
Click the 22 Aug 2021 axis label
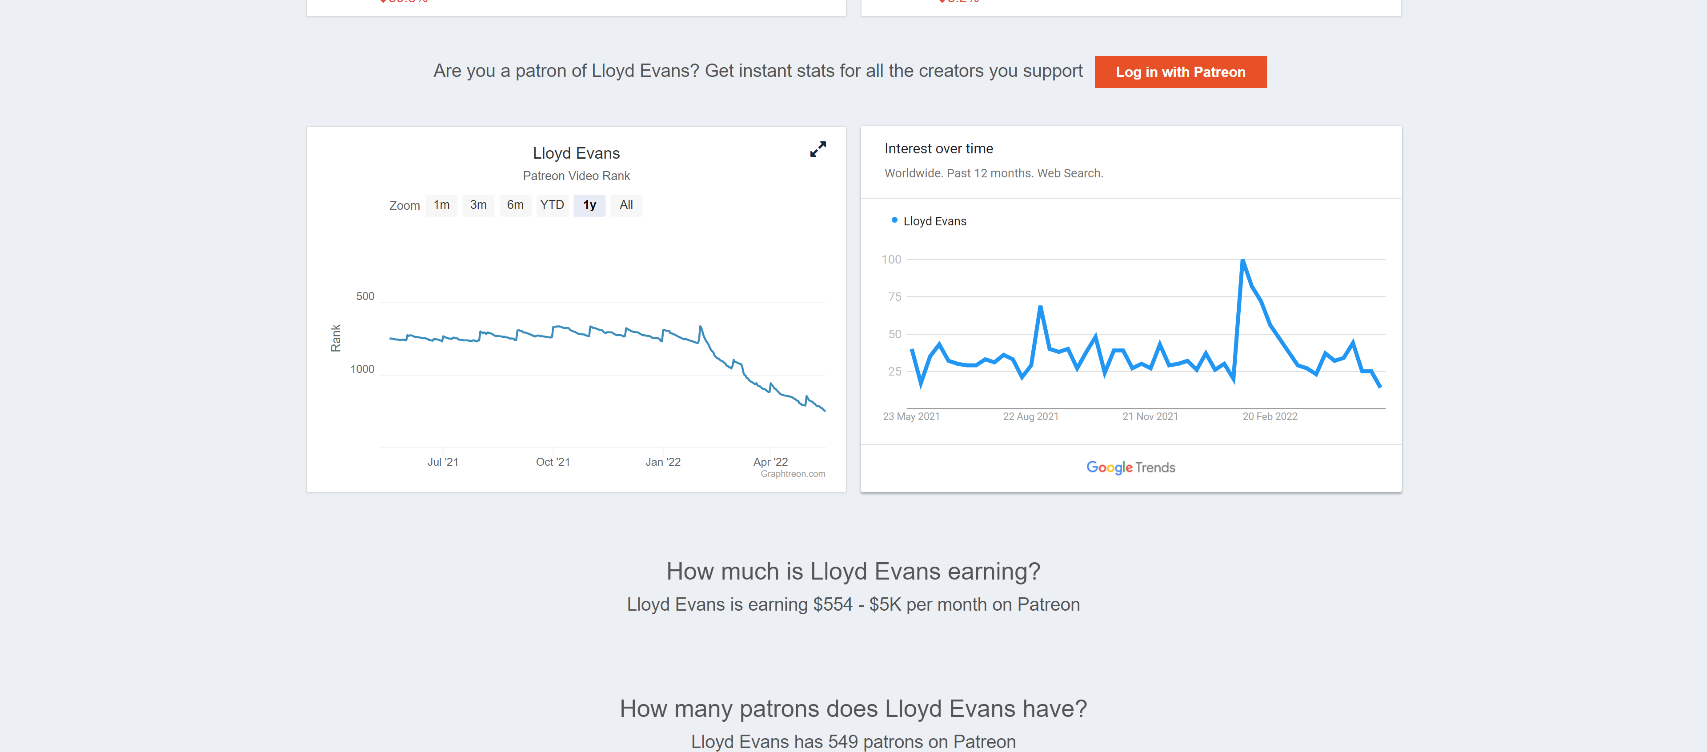1031,416
